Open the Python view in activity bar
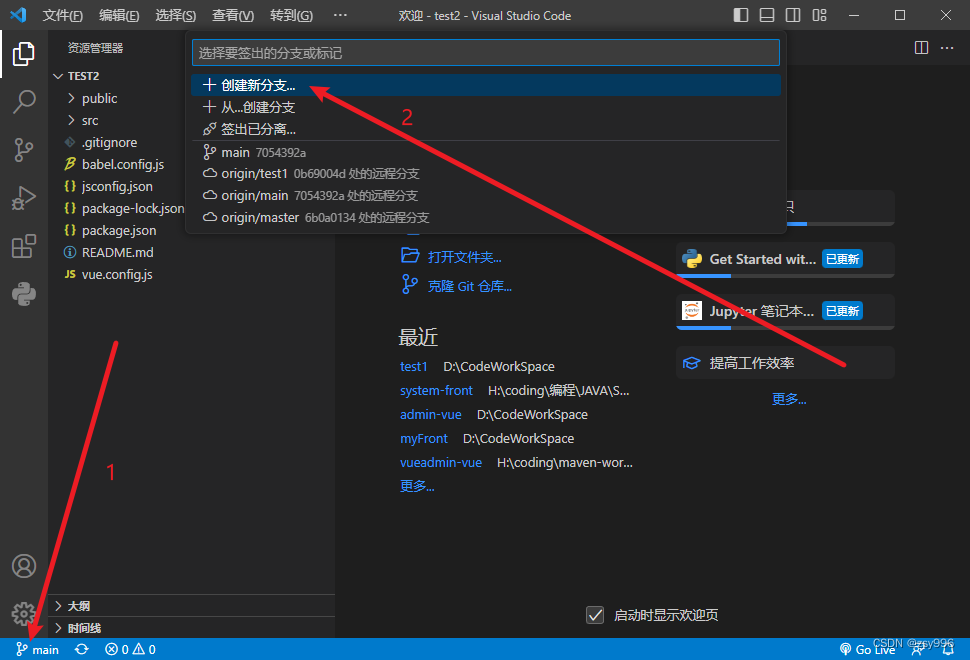This screenshot has width=970, height=660. [24, 294]
